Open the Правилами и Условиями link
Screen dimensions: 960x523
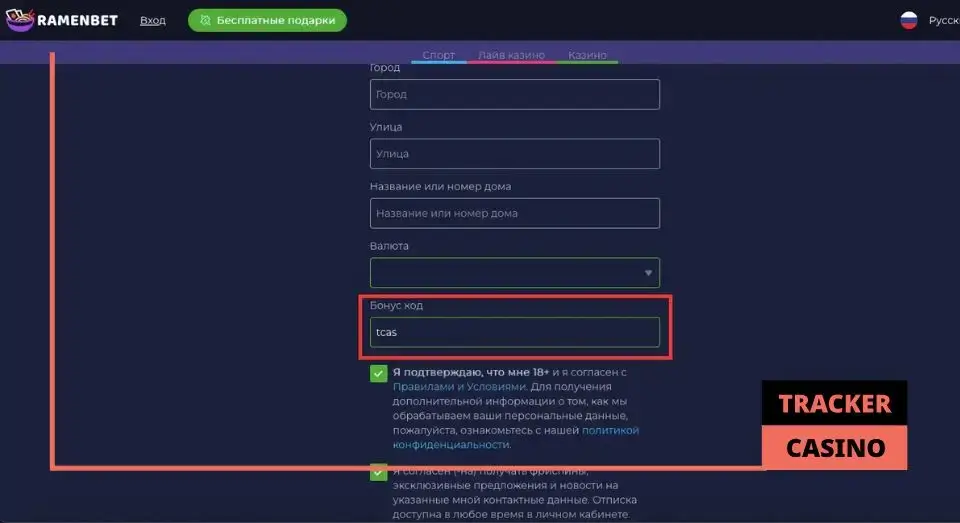click(x=459, y=386)
